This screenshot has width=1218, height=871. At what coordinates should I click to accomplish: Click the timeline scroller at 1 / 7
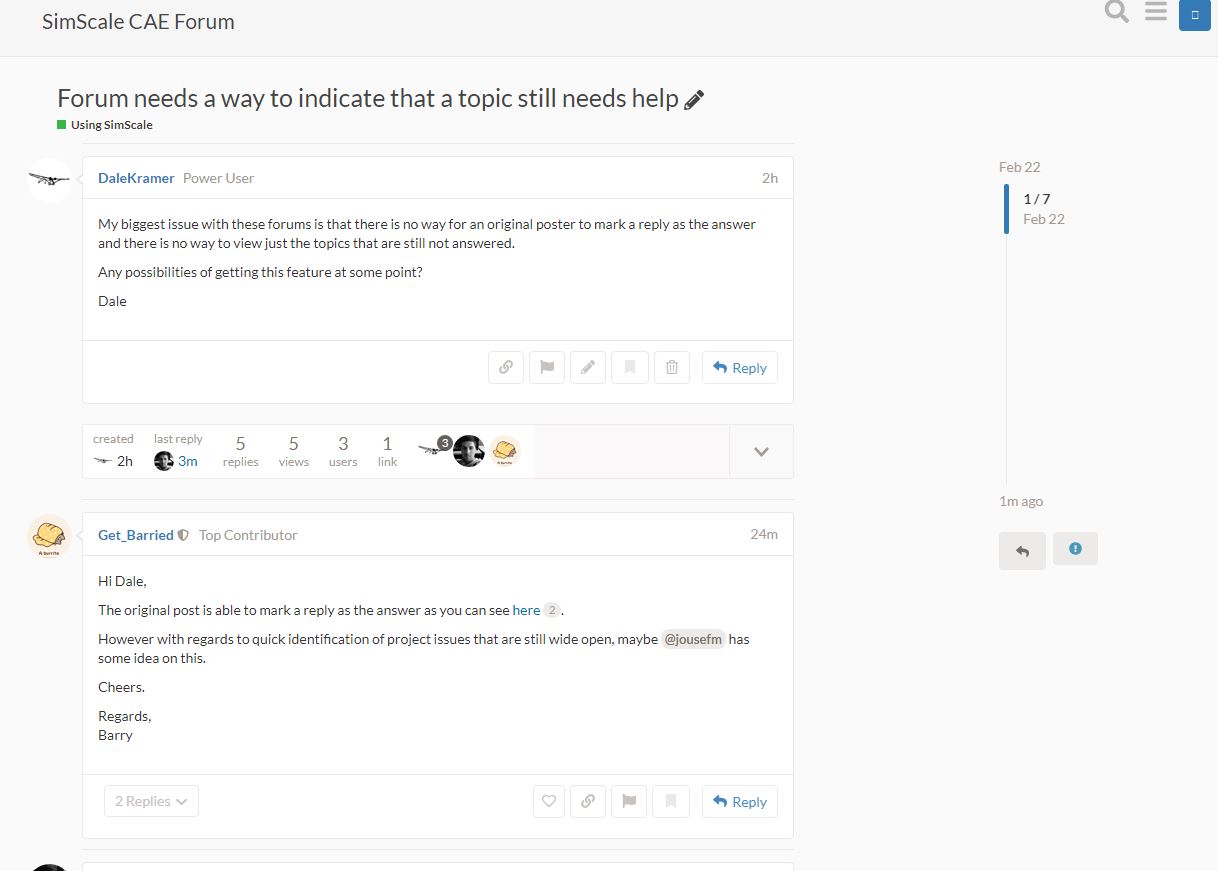pyautogui.click(x=1037, y=208)
